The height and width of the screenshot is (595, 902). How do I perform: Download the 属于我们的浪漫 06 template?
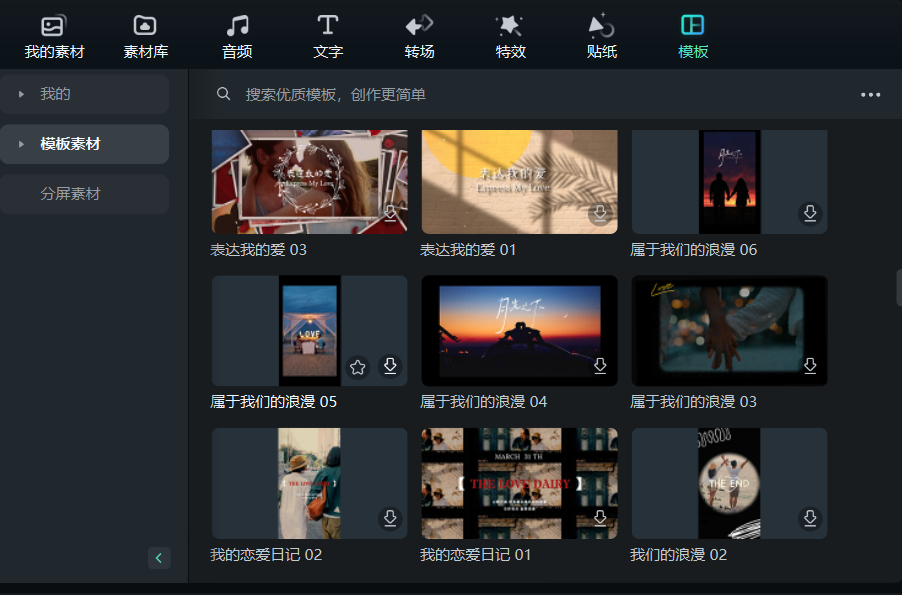[x=810, y=214]
